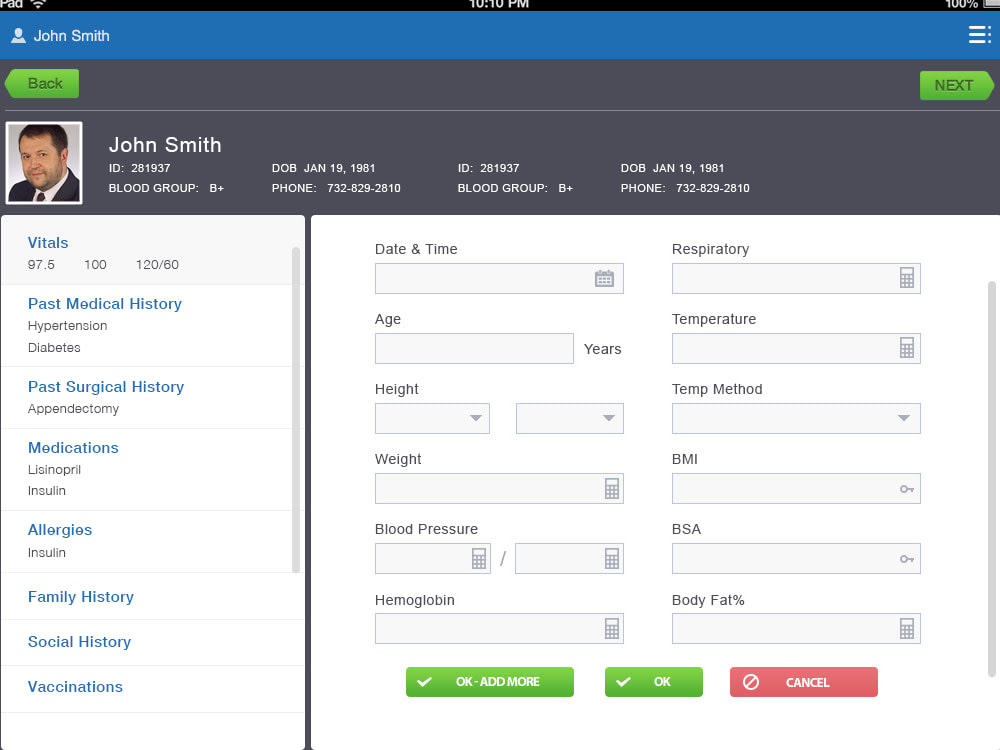Open calculator icon in diastolic Blood Pressure field

coord(612,559)
